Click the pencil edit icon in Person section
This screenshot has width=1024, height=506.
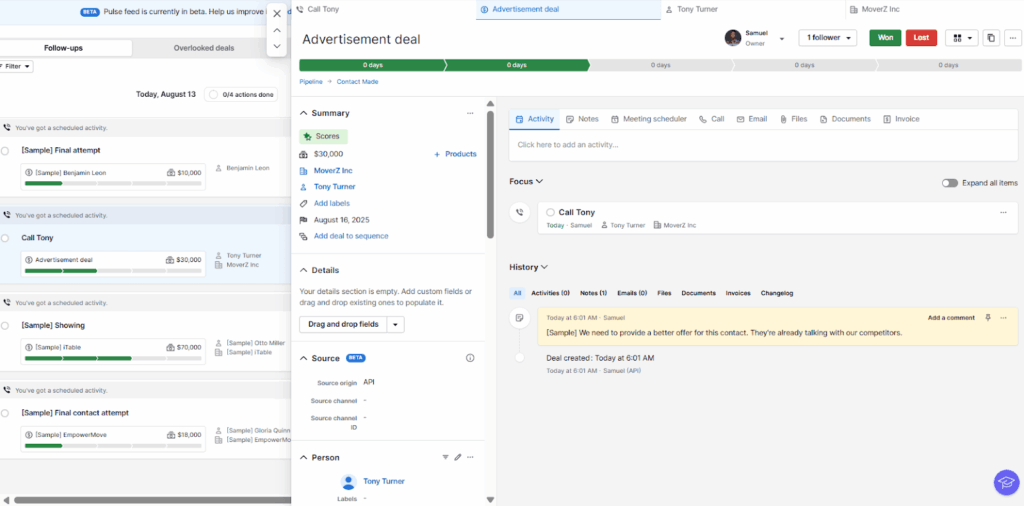click(457, 457)
